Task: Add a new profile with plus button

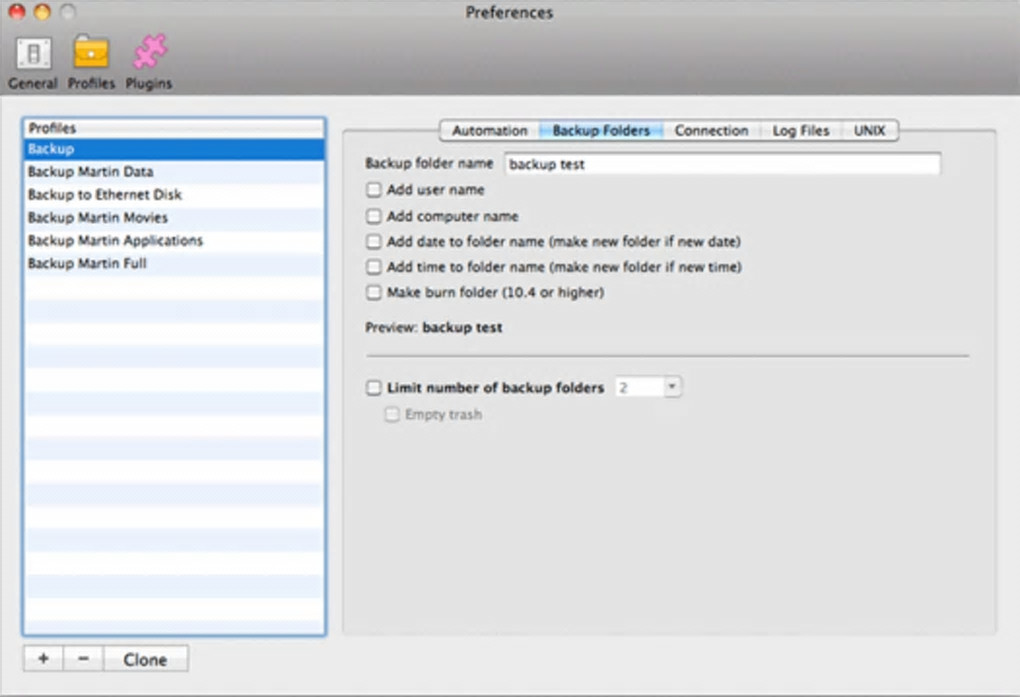Action: coord(44,659)
